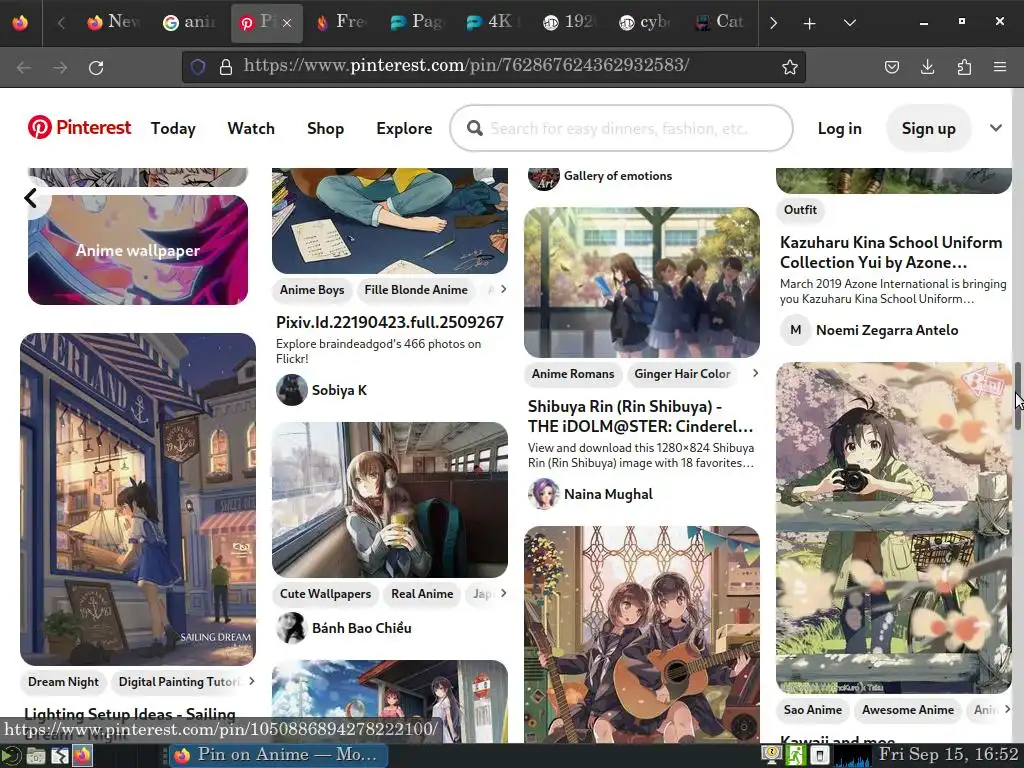The width and height of the screenshot is (1024, 768).
Task: Open Firefox hamburger application menu
Action: point(999,67)
